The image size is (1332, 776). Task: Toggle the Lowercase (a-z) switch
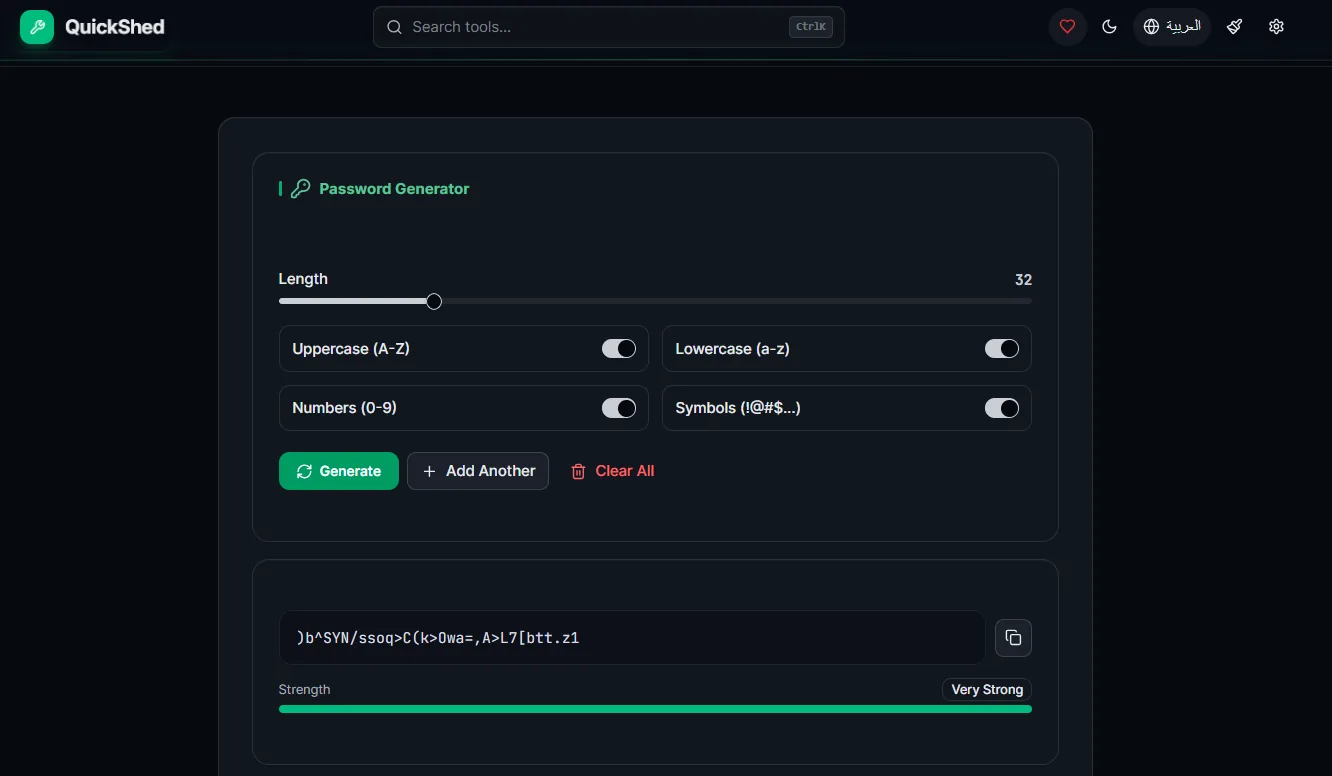coord(1002,349)
